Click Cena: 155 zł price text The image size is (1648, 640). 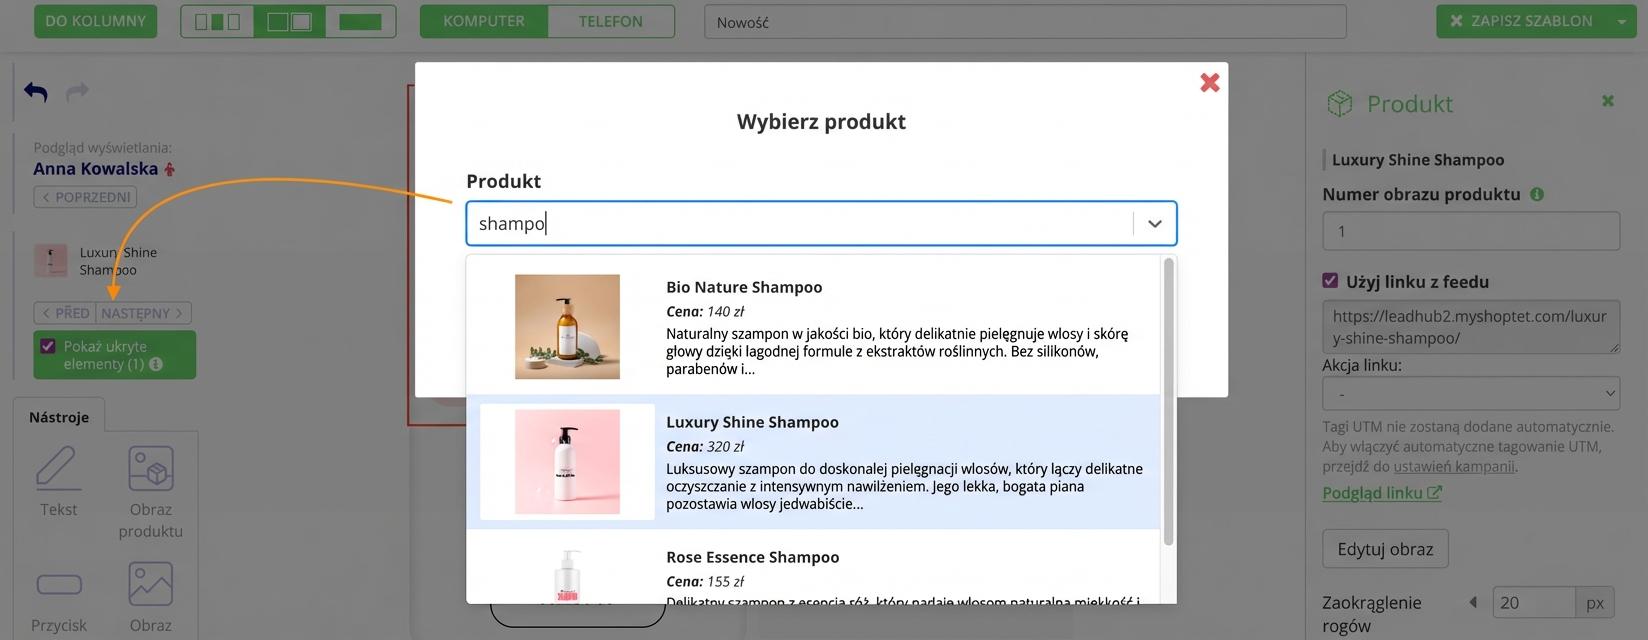[705, 581]
